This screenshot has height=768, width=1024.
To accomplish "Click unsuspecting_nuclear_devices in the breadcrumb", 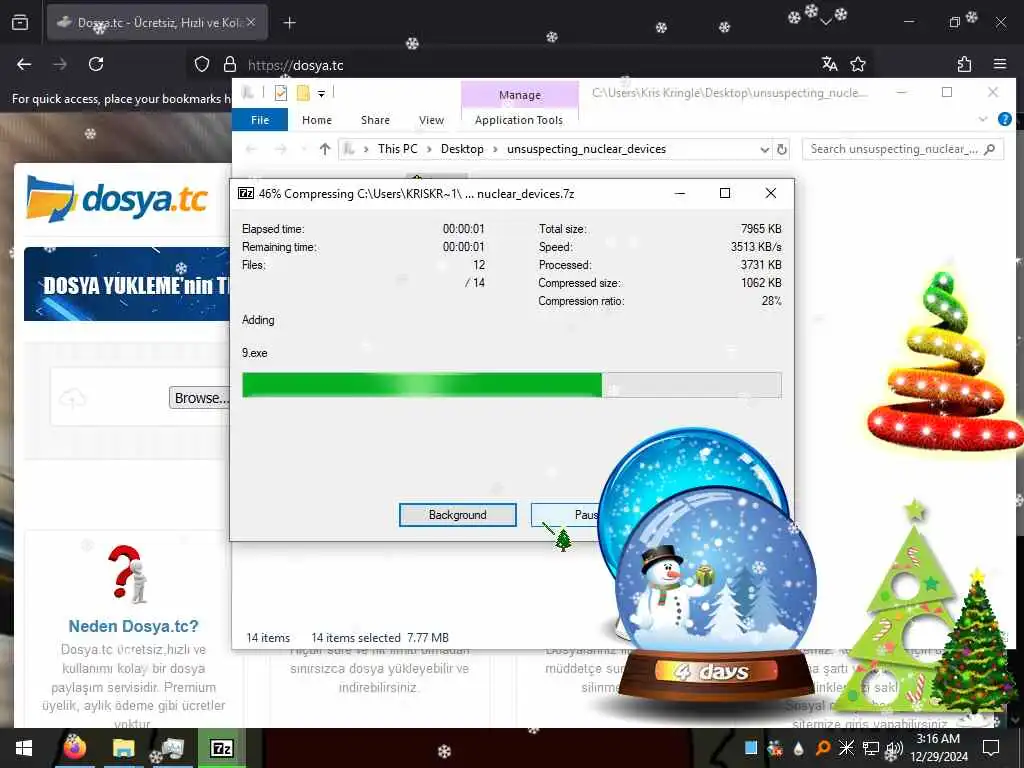I will point(586,149).
